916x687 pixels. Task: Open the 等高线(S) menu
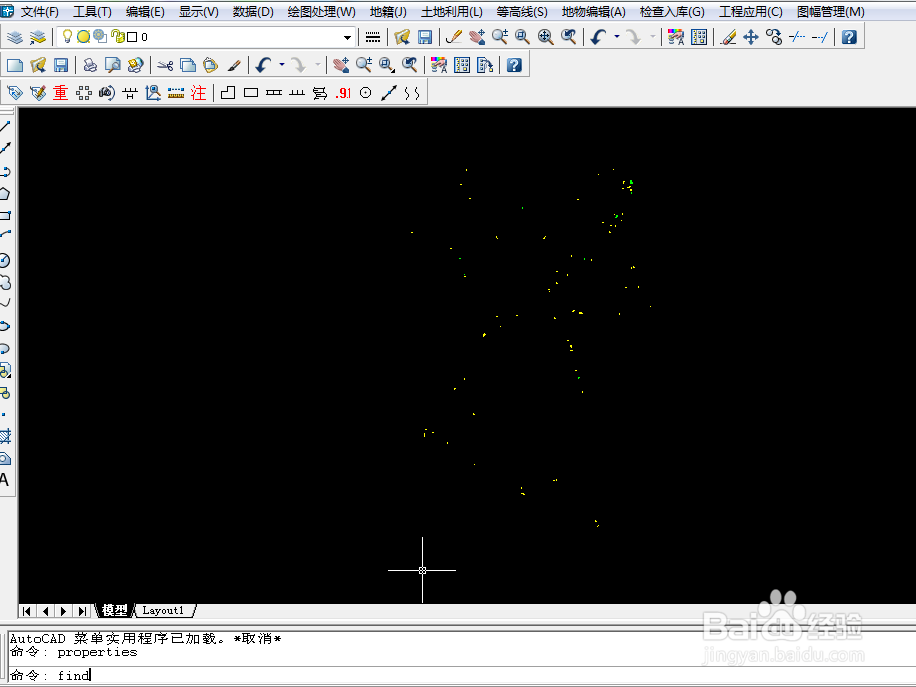[522, 12]
